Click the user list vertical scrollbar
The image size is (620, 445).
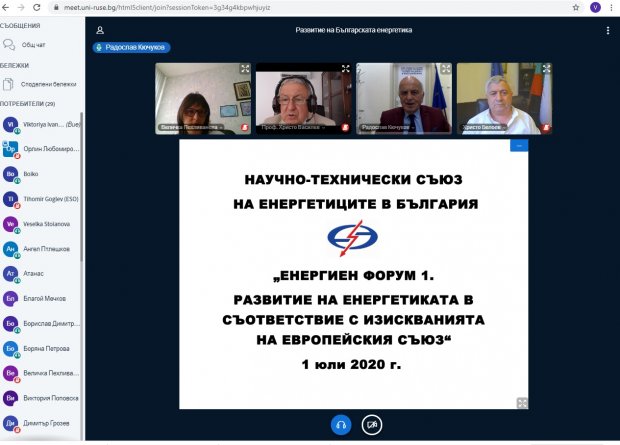(x=81, y=200)
